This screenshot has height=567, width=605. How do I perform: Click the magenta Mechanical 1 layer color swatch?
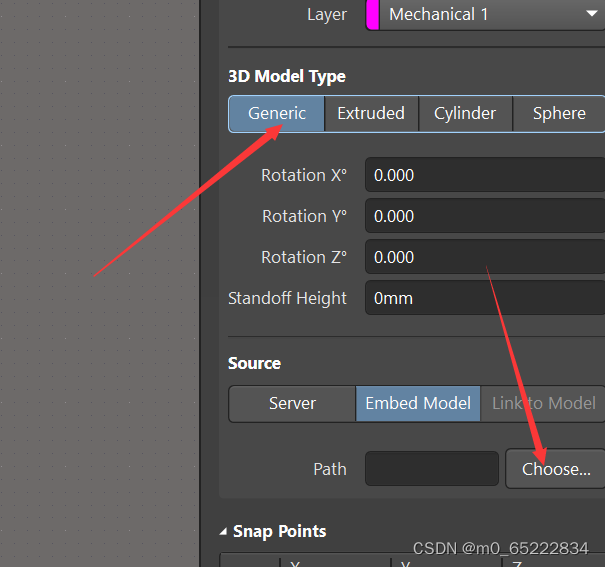coord(372,15)
